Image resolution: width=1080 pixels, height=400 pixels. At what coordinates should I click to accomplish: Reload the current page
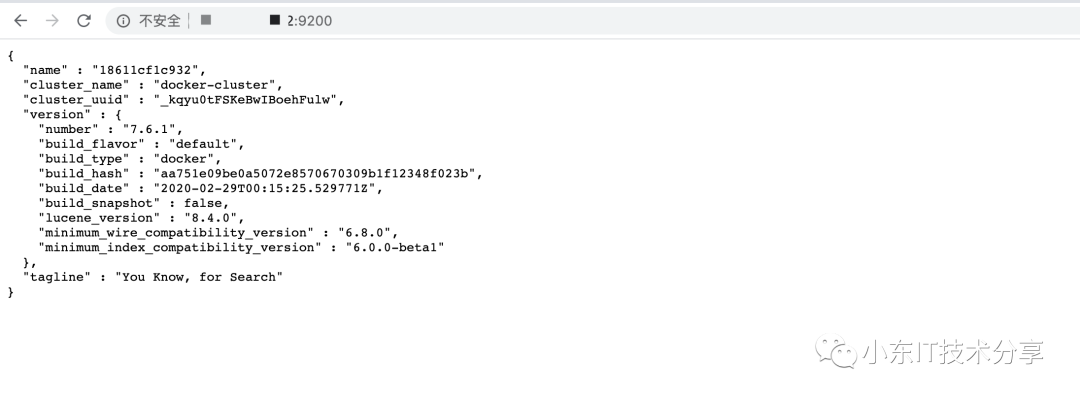click(x=84, y=20)
